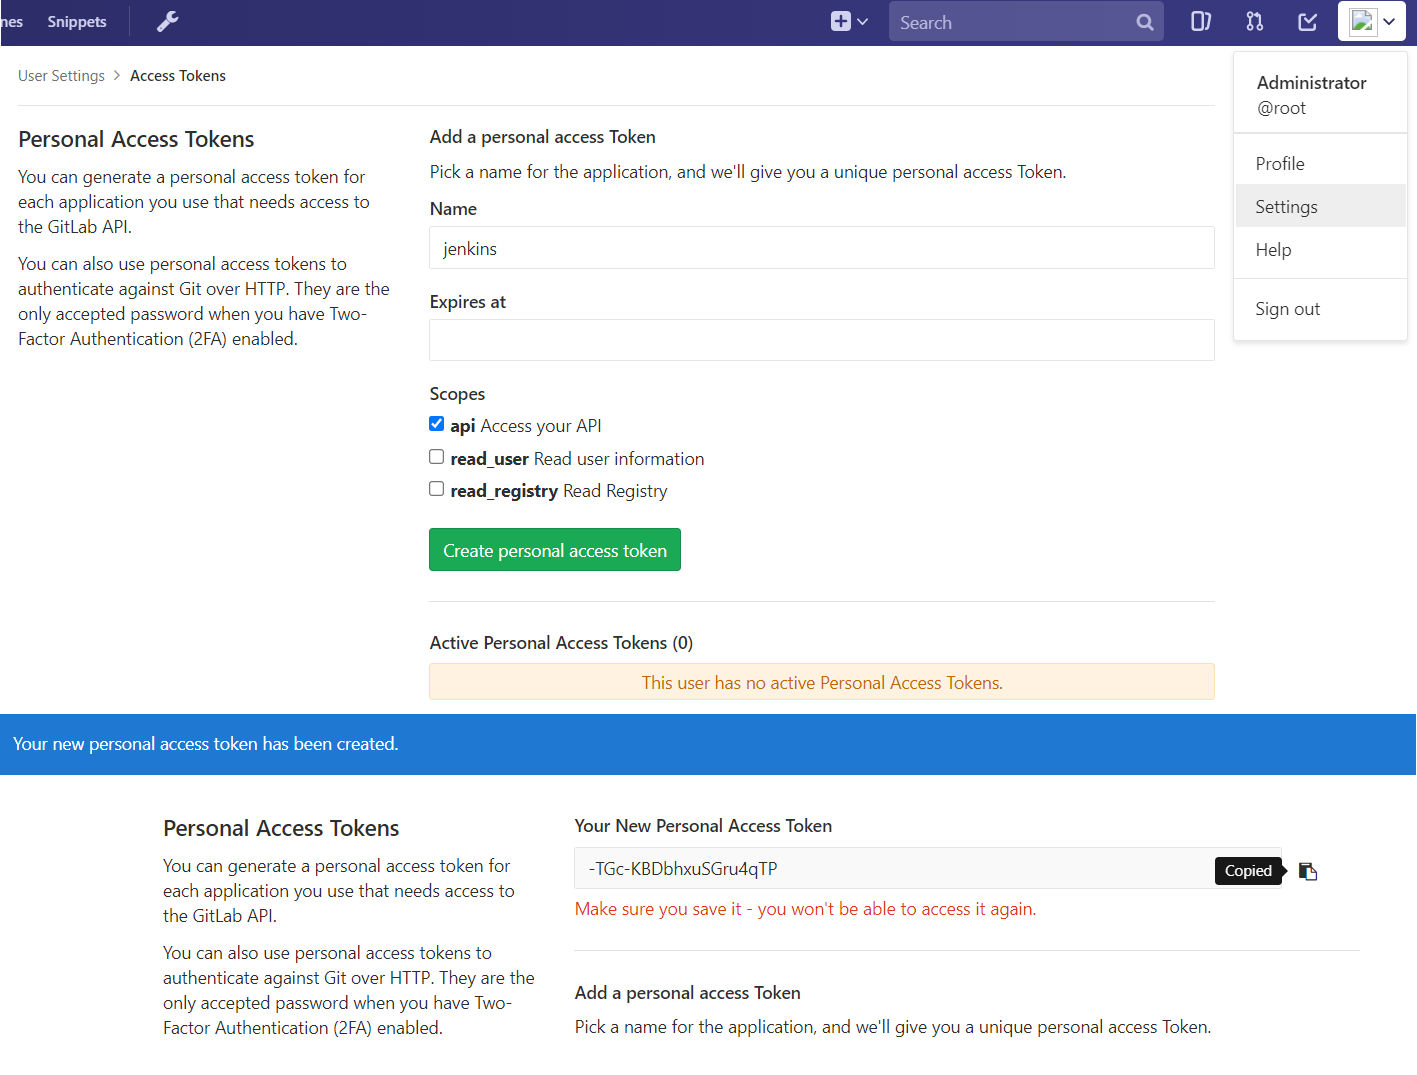The image size is (1417, 1075).
Task: Toggle the api scope checkbox
Action: [437, 424]
